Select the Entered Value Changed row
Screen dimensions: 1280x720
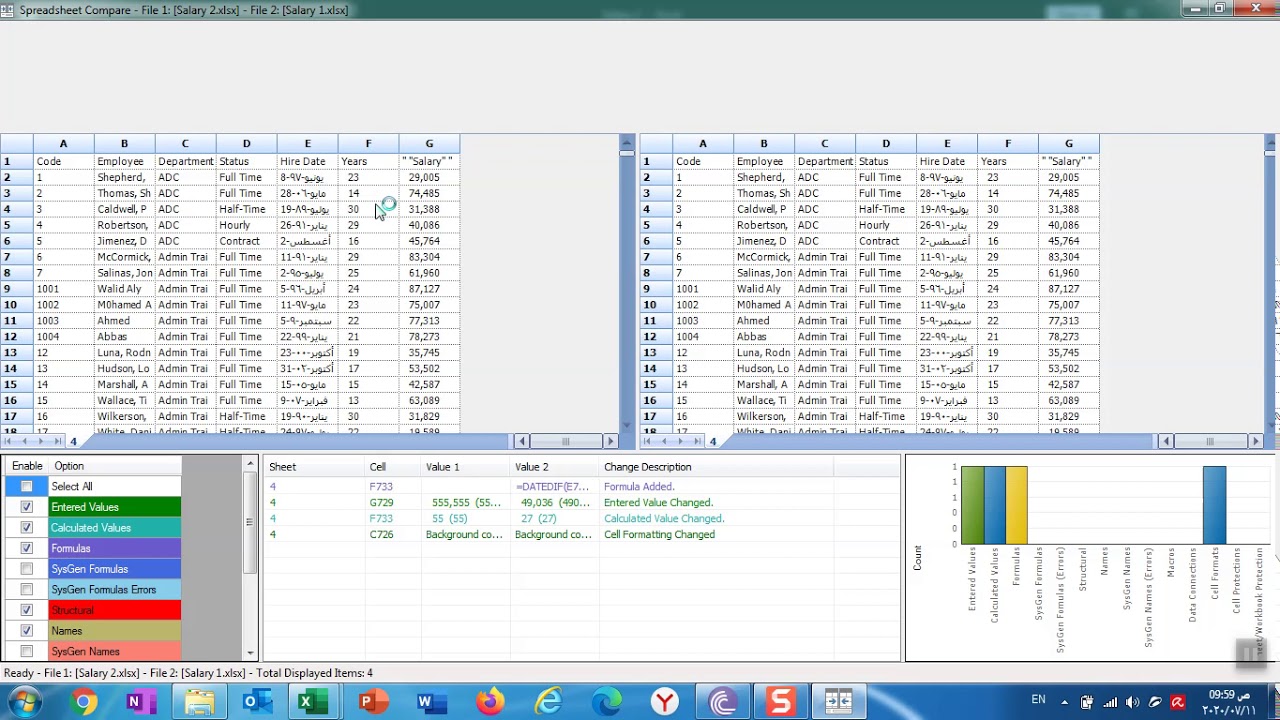click(580, 503)
